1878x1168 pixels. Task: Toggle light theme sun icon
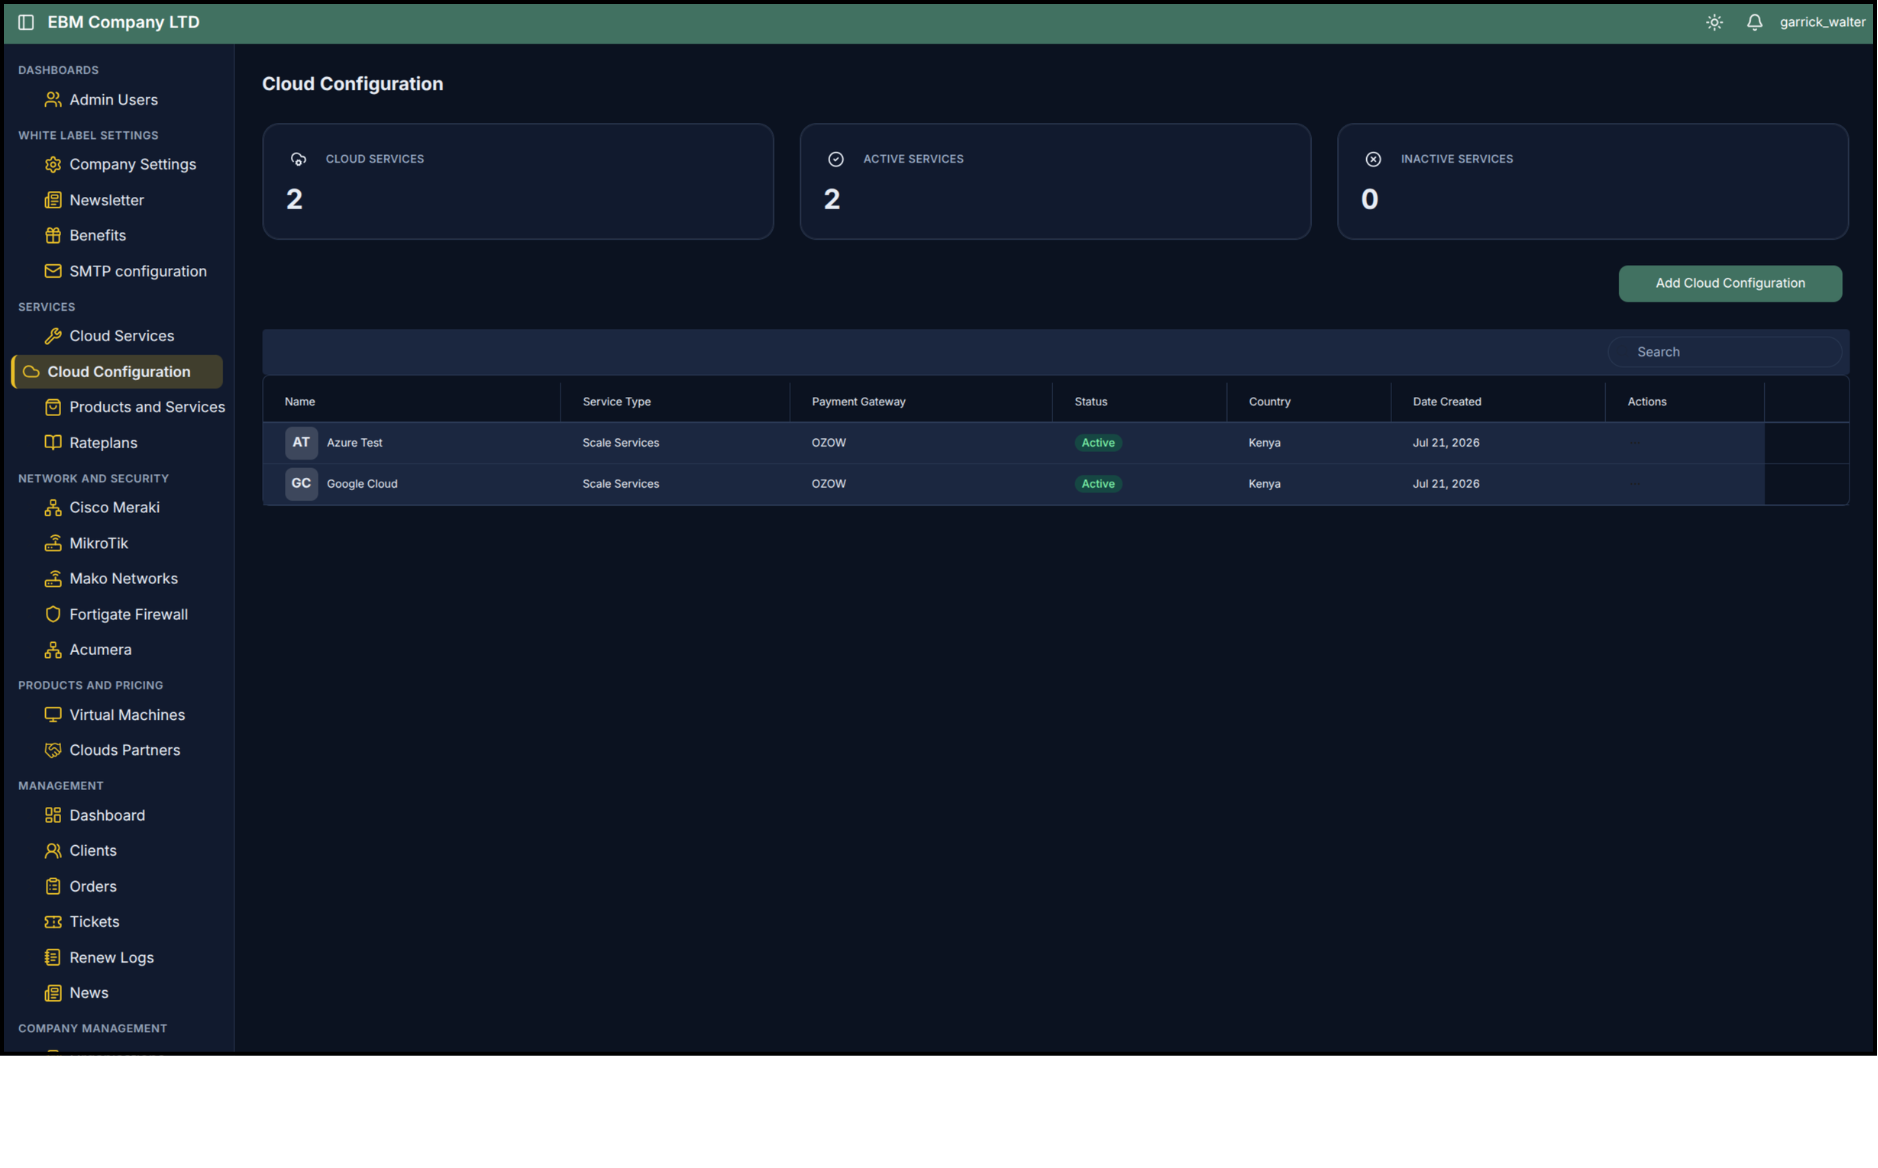point(1714,22)
